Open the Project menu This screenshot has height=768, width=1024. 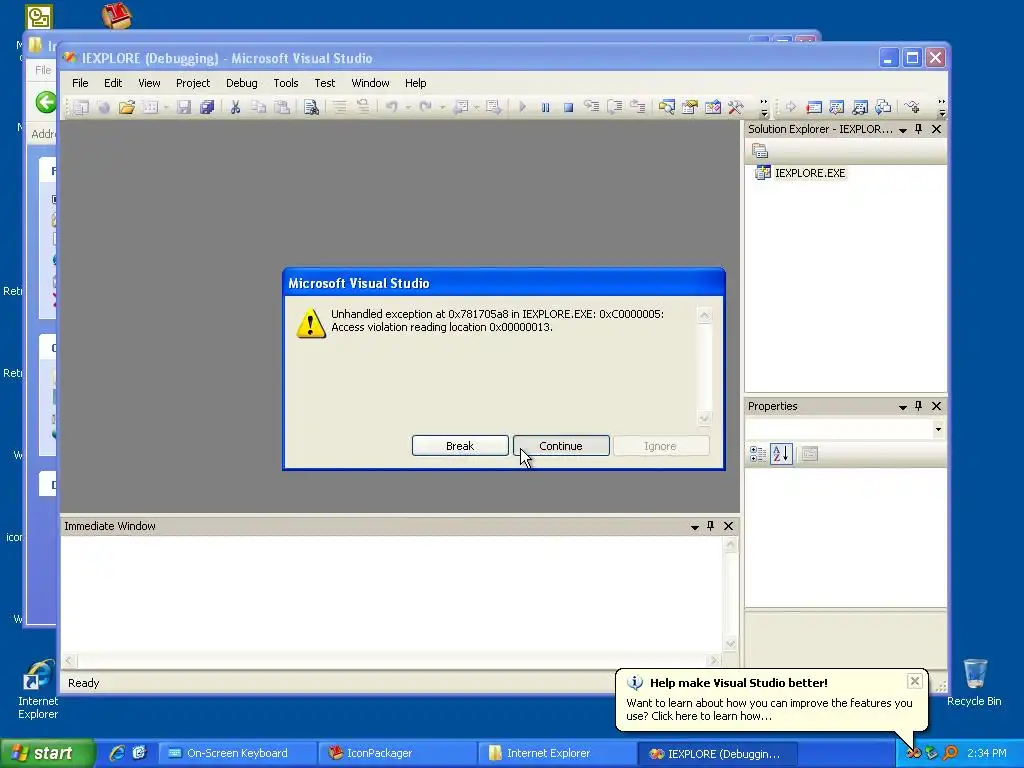[x=193, y=83]
